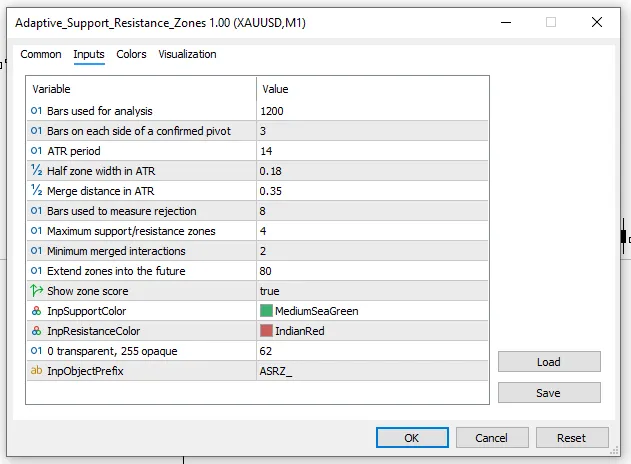Close the indicator settings dialog

point(597,22)
